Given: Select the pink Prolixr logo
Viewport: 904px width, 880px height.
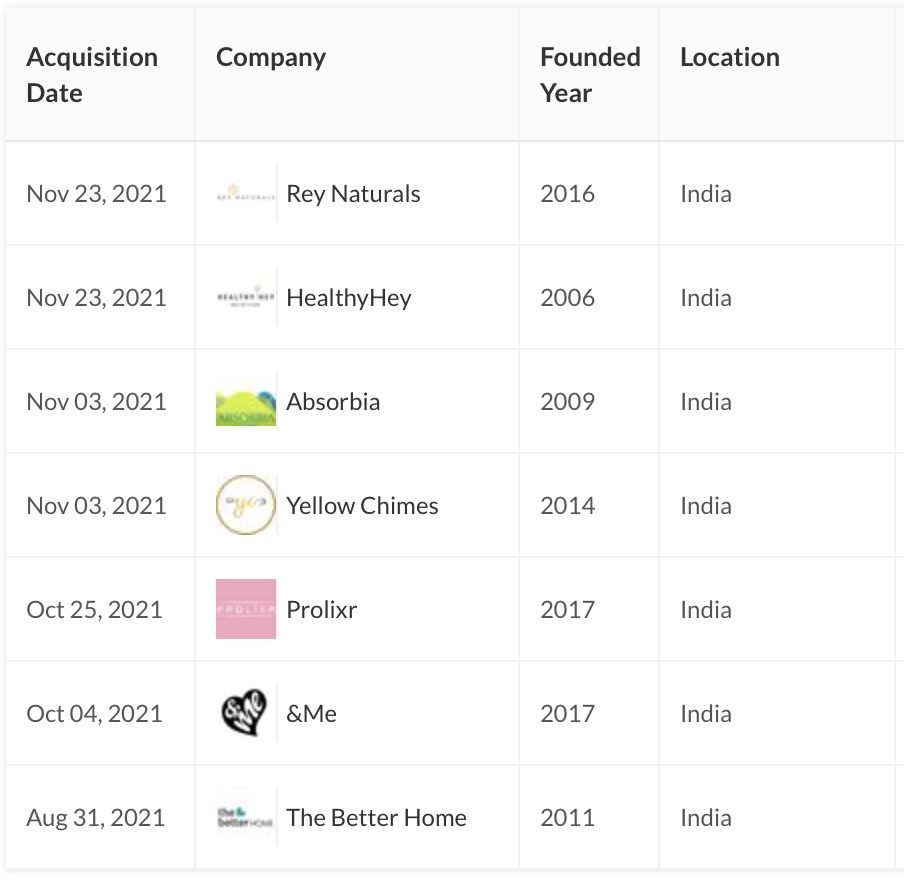Looking at the screenshot, I should click(245, 609).
